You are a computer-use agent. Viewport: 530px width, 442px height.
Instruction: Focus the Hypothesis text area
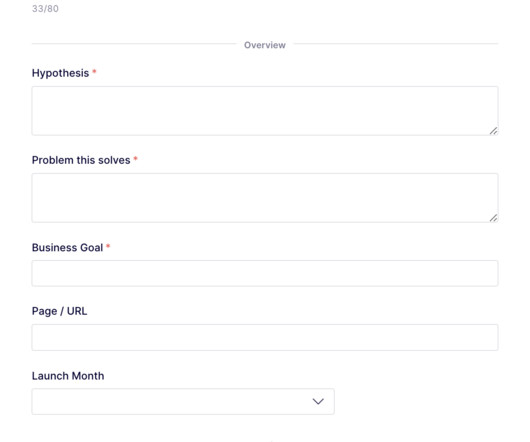pyautogui.click(x=265, y=111)
